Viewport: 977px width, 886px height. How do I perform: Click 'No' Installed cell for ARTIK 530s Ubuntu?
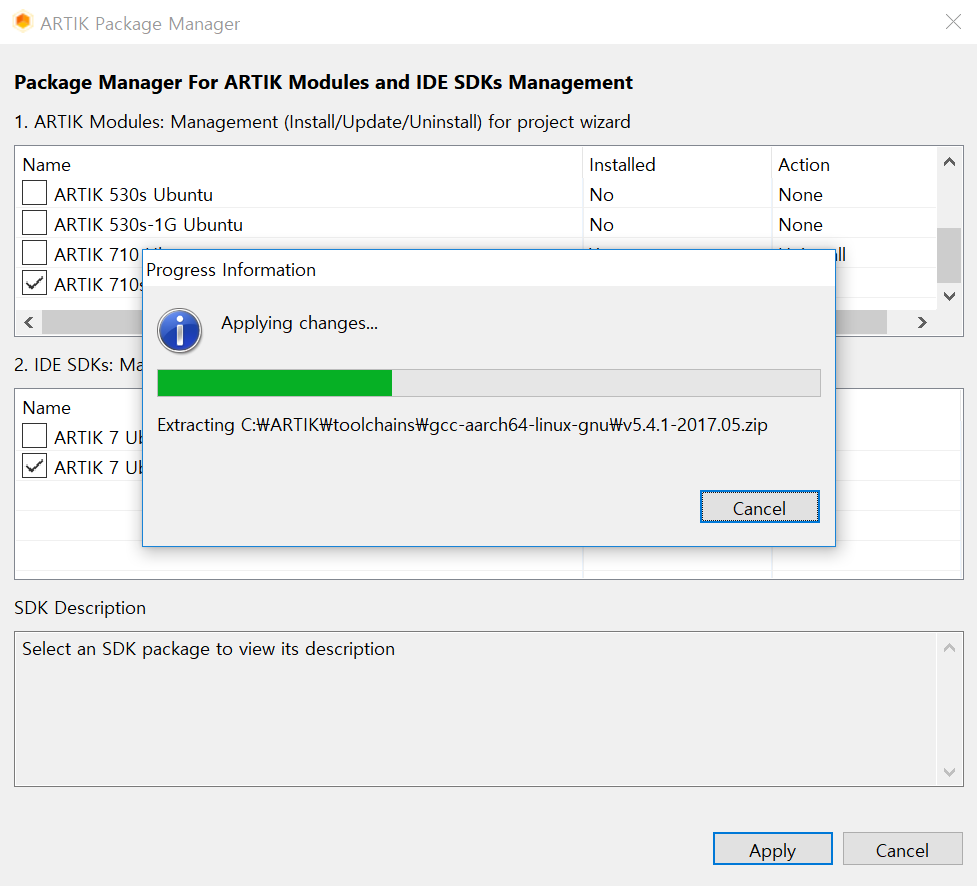601,194
